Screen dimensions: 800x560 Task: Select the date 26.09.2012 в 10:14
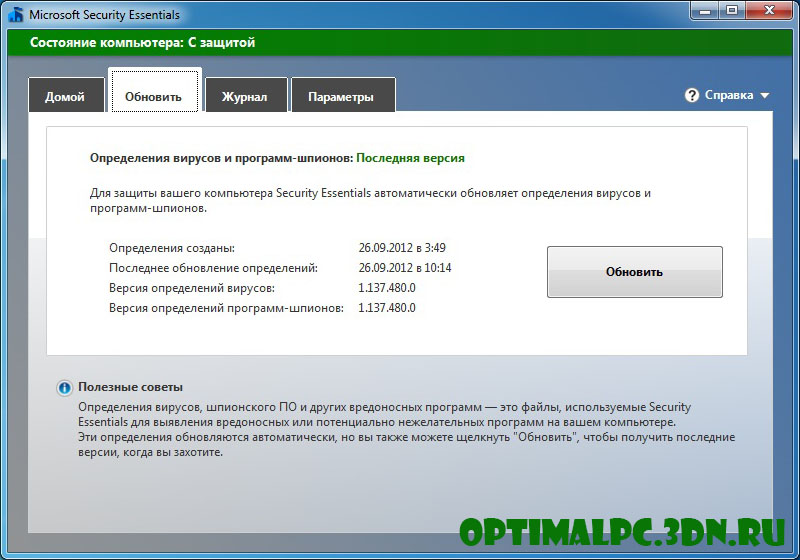(x=405, y=268)
